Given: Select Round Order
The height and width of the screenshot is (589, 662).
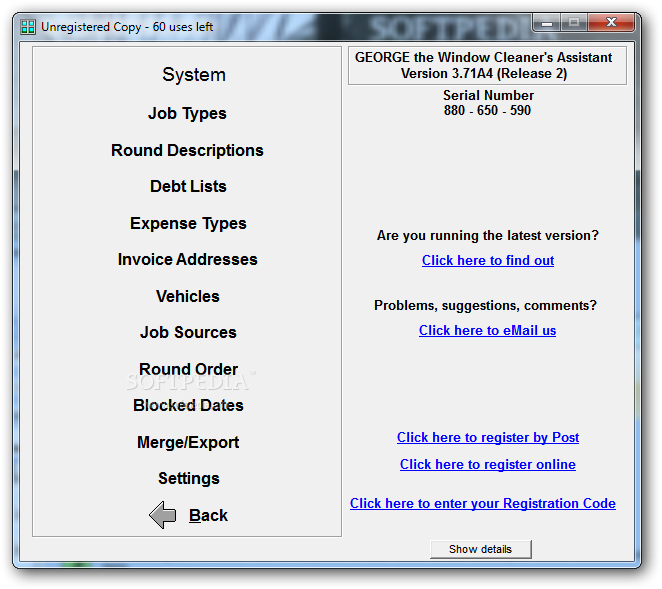Looking at the screenshot, I should (x=188, y=369).
